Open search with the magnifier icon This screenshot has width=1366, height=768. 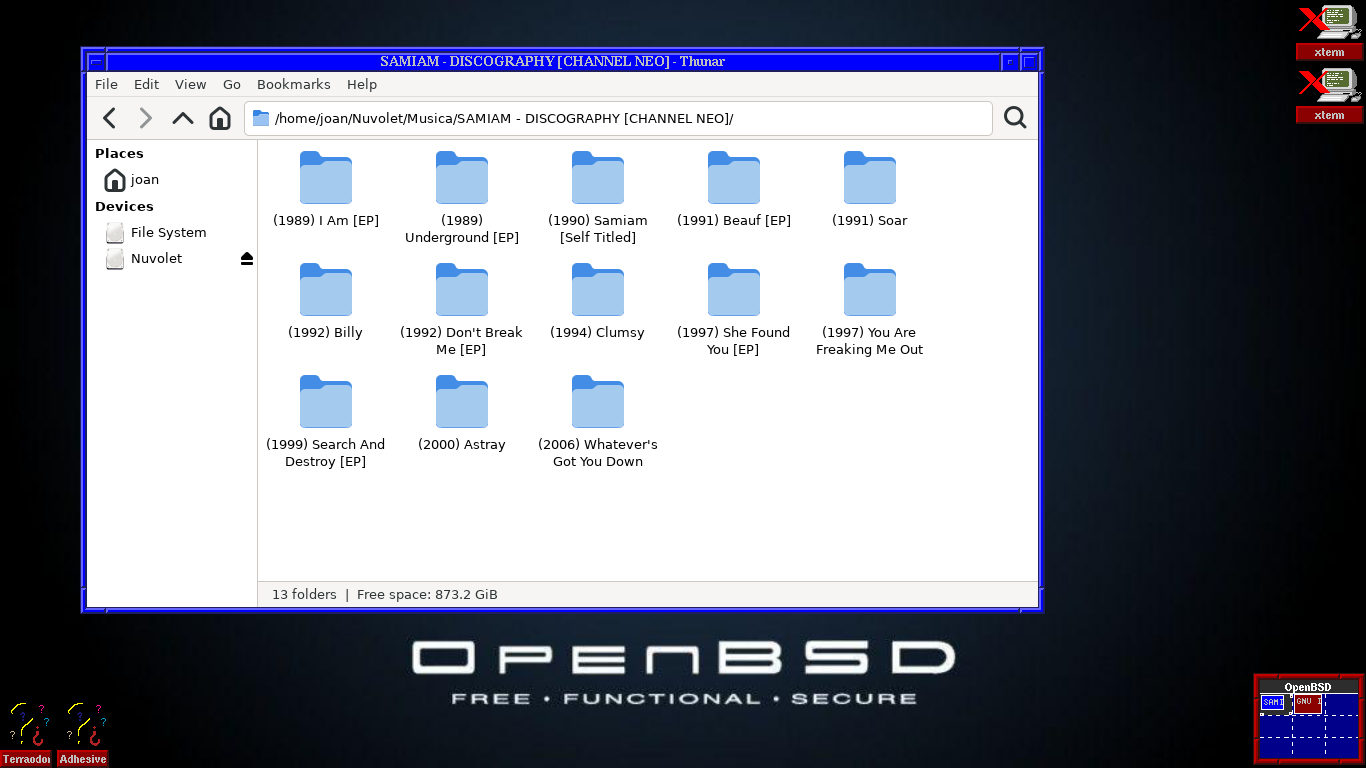(1015, 118)
